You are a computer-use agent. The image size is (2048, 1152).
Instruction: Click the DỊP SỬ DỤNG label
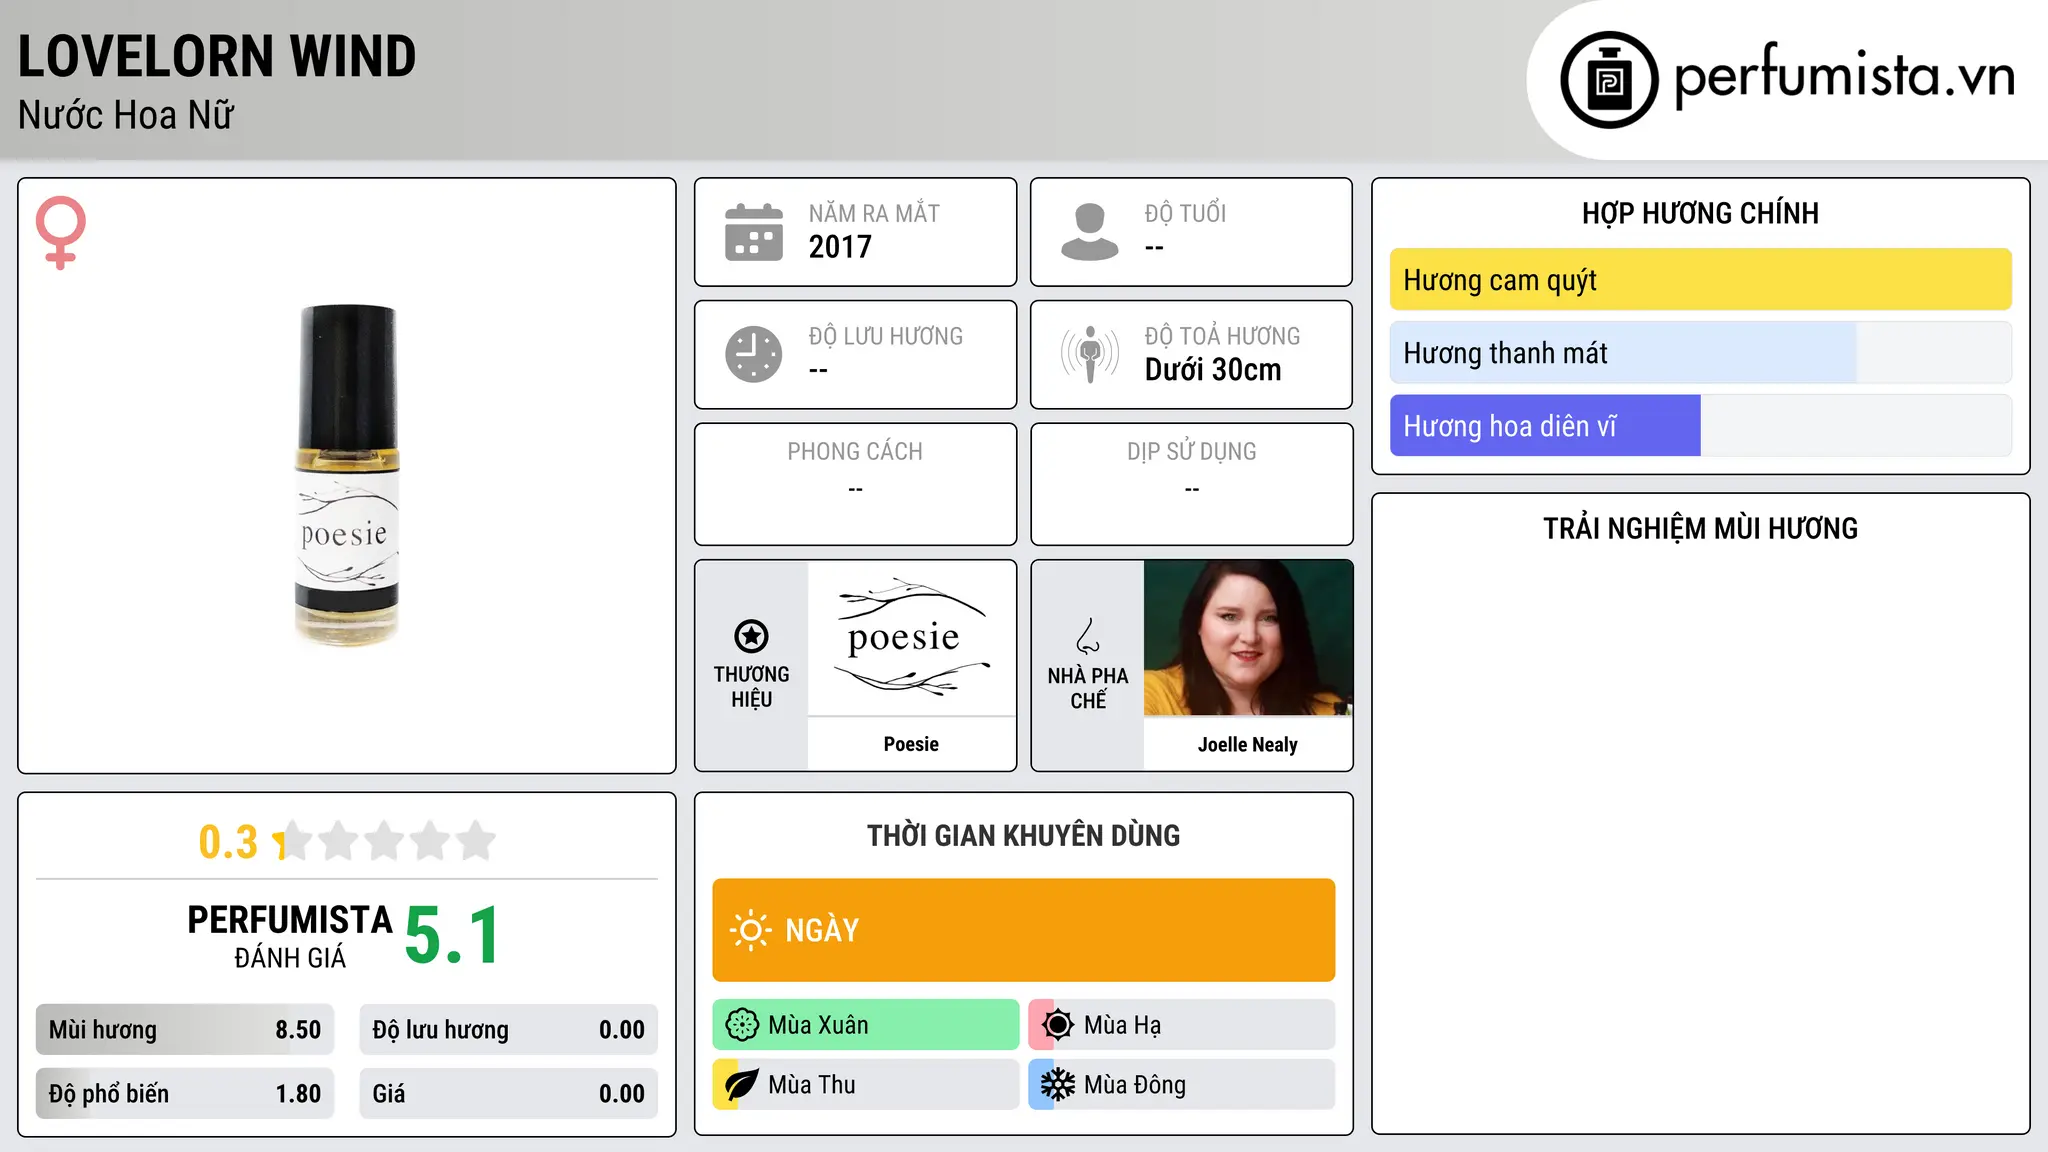point(1191,452)
